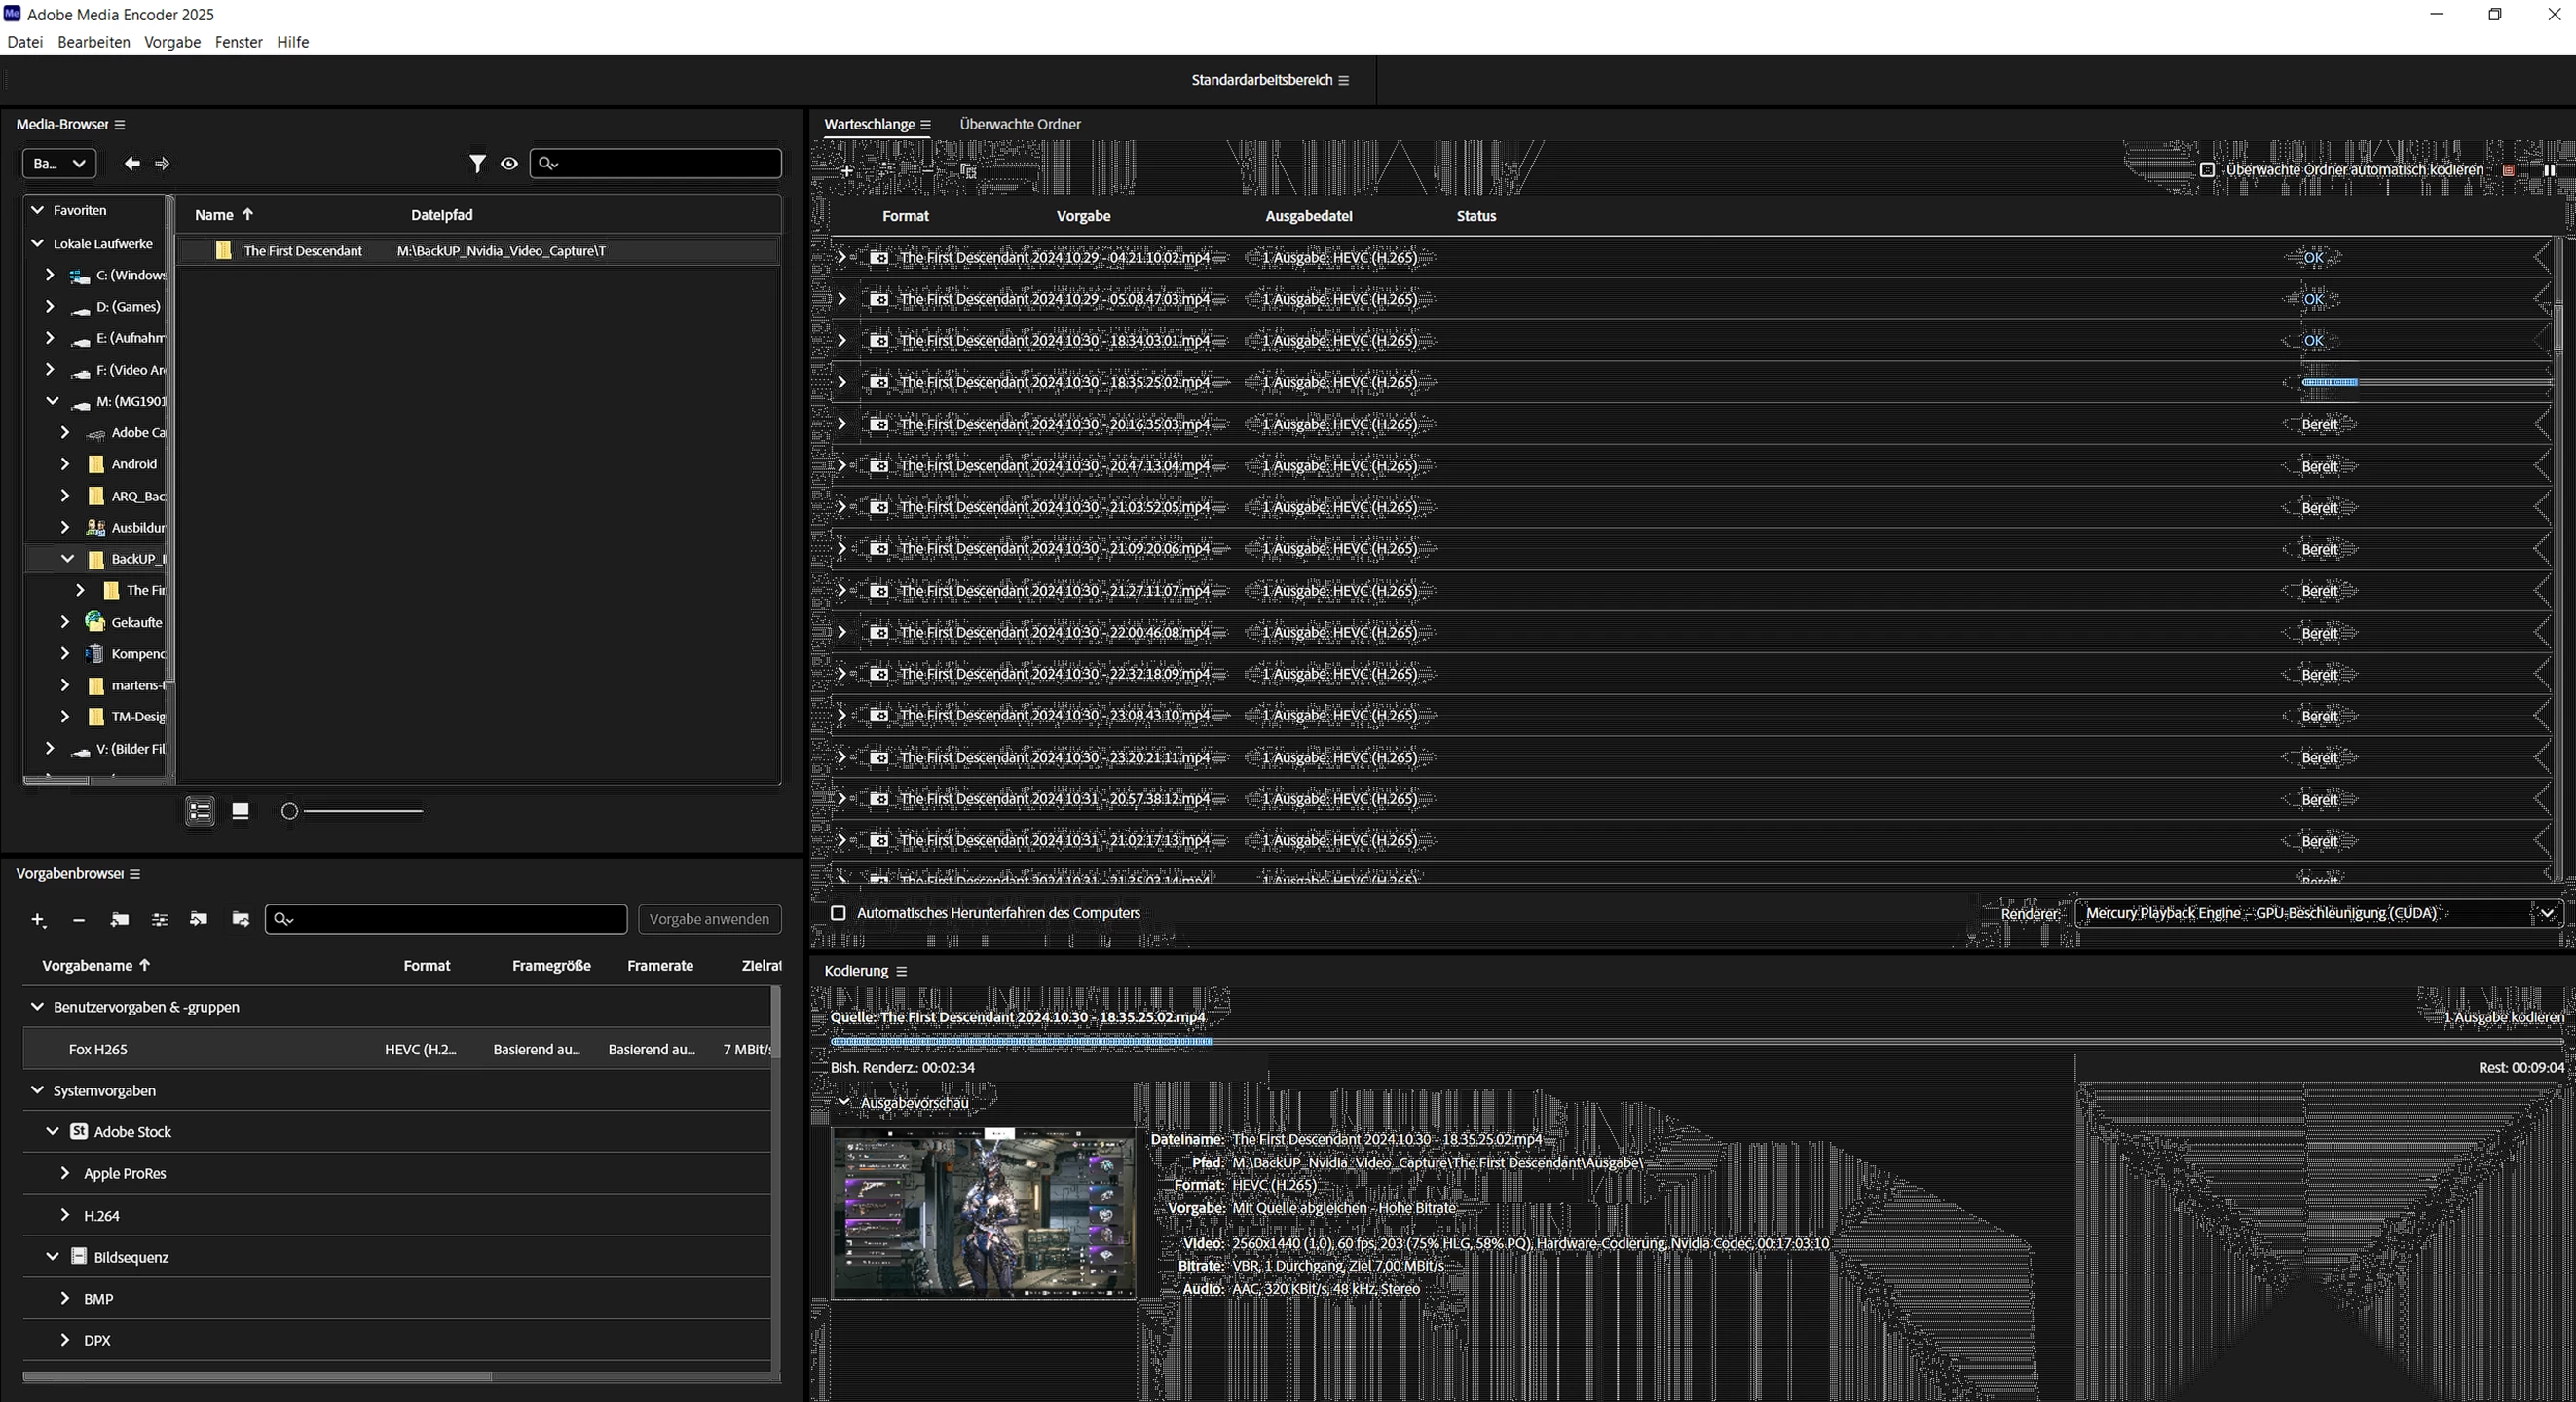
Task: Enable Überwachte Ordner automatisch kodieren checkbox
Action: tap(2207, 170)
